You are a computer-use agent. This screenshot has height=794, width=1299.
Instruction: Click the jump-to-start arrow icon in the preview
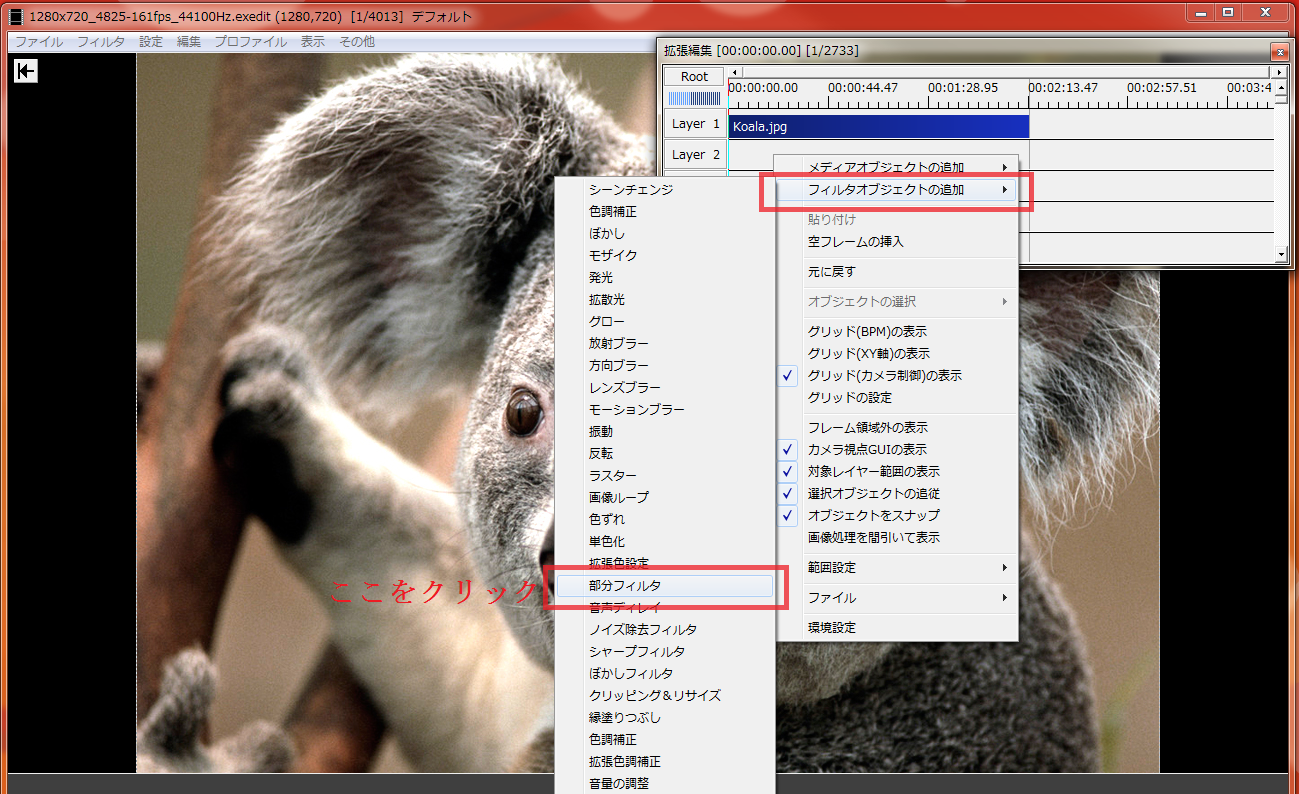pos(26,71)
